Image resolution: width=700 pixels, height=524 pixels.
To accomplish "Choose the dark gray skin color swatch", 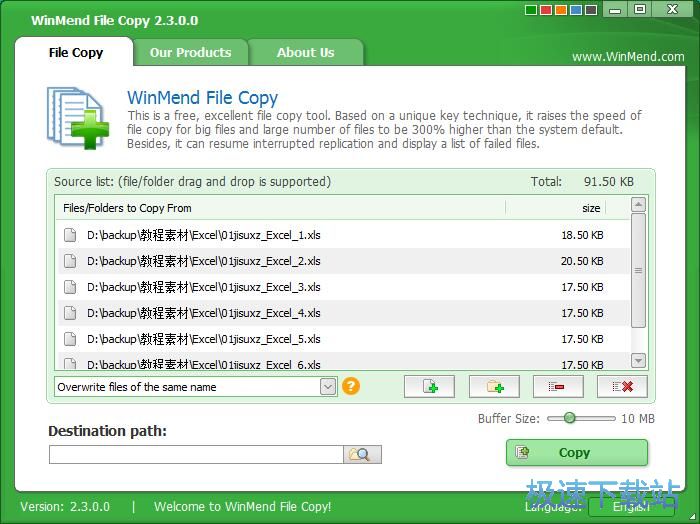I will [591, 10].
